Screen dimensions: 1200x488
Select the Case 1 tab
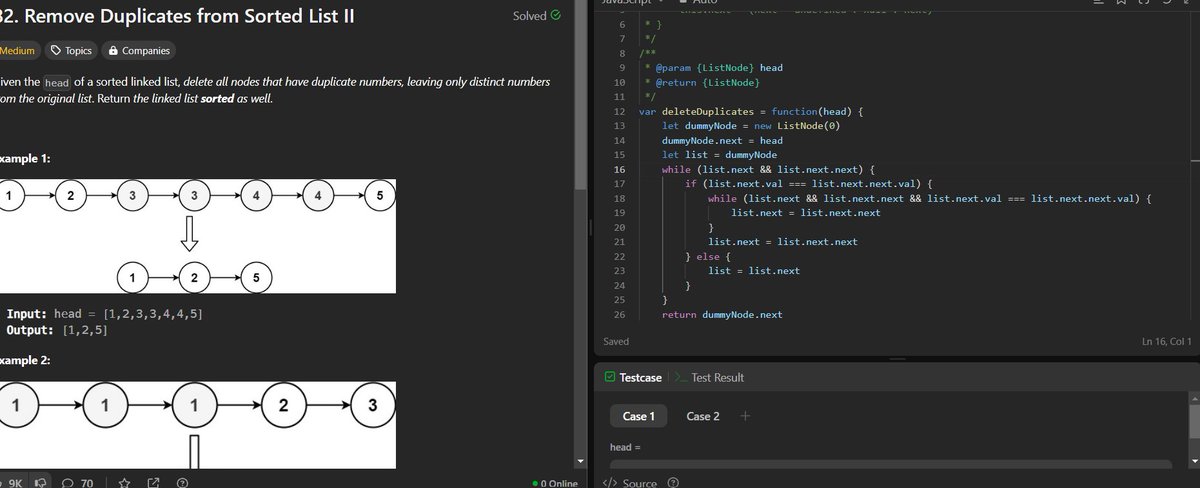pos(638,416)
